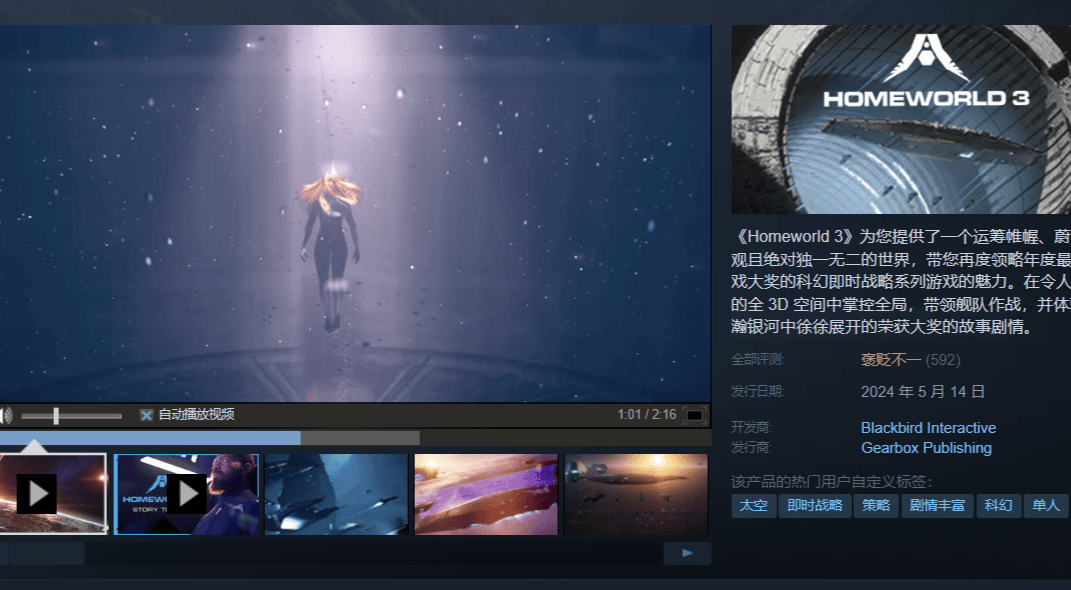Select the 单人 tag
This screenshot has width=1071, height=590.
1046,506
